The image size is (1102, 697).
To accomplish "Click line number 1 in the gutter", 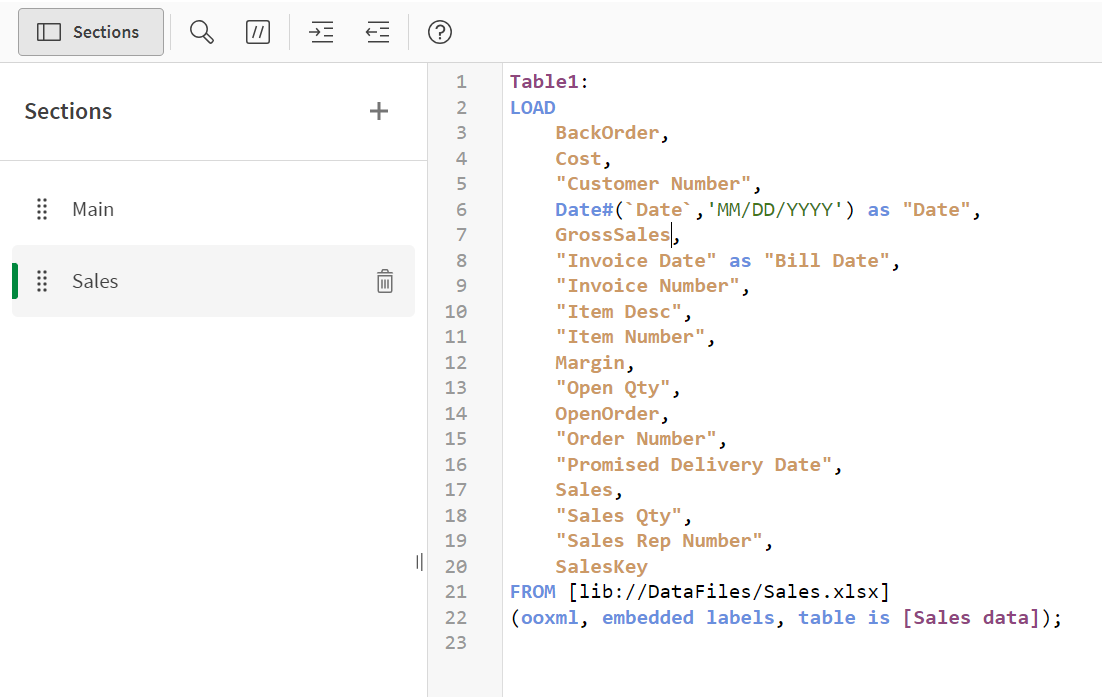I will pyautogui.click(x=461, y=82).
